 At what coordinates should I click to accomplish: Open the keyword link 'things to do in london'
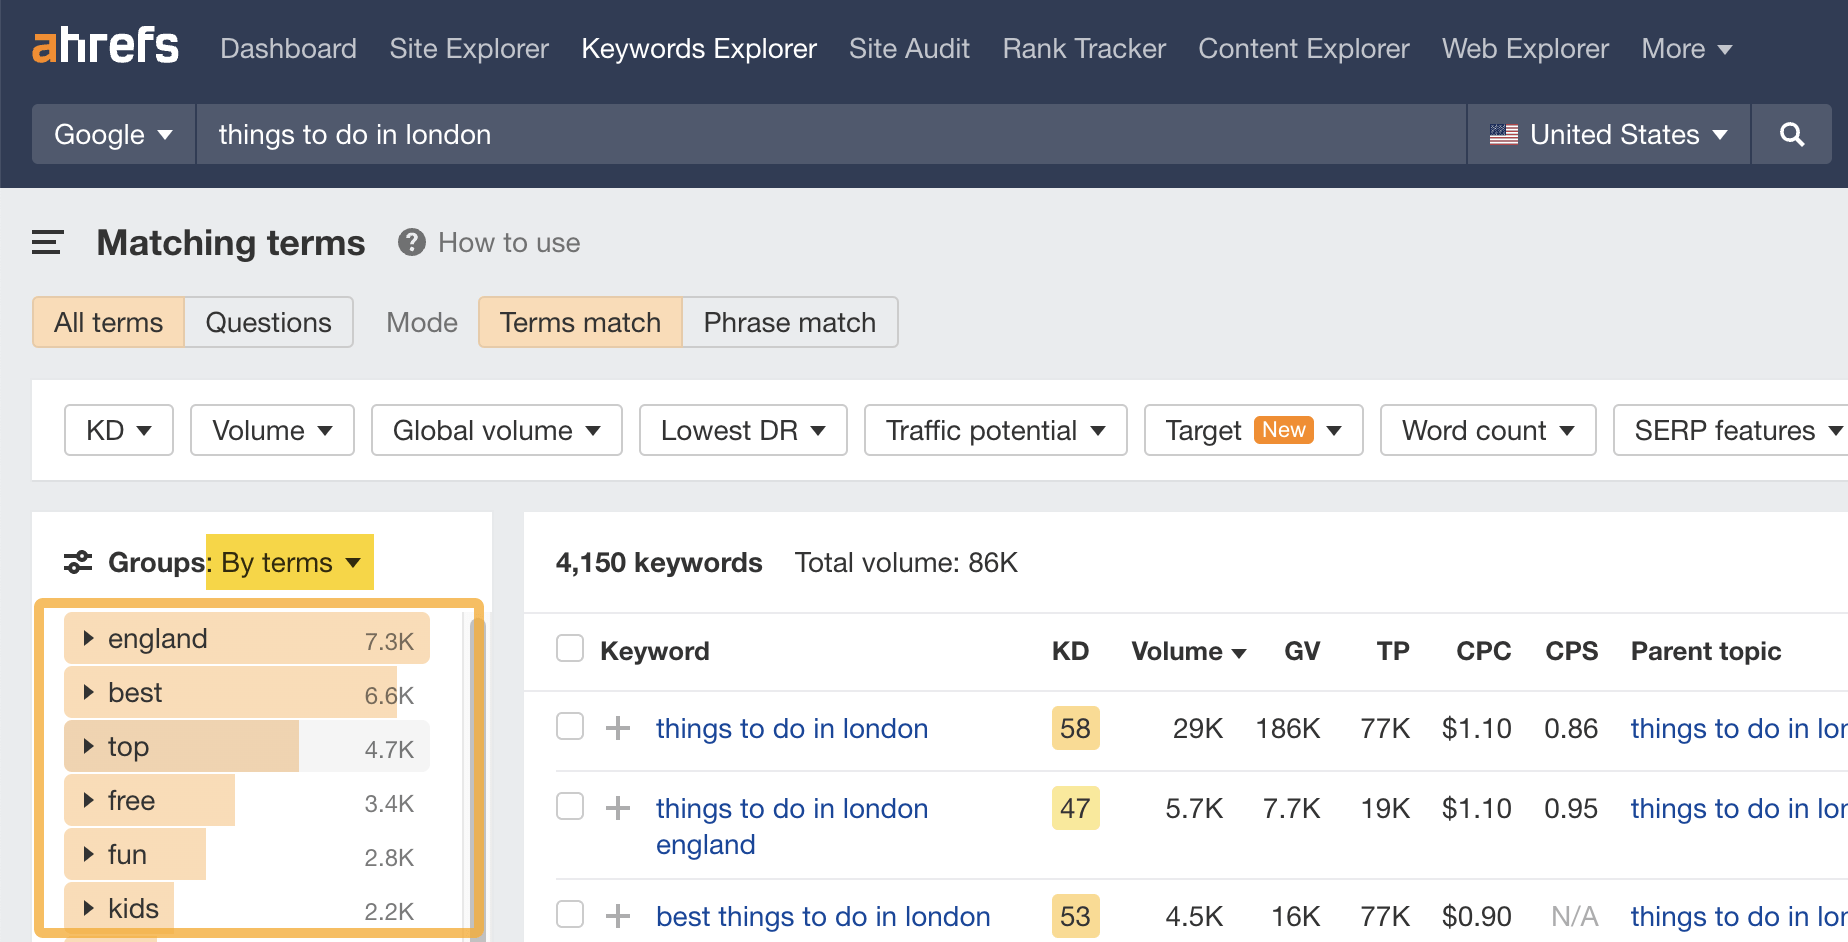click(791, 728)
